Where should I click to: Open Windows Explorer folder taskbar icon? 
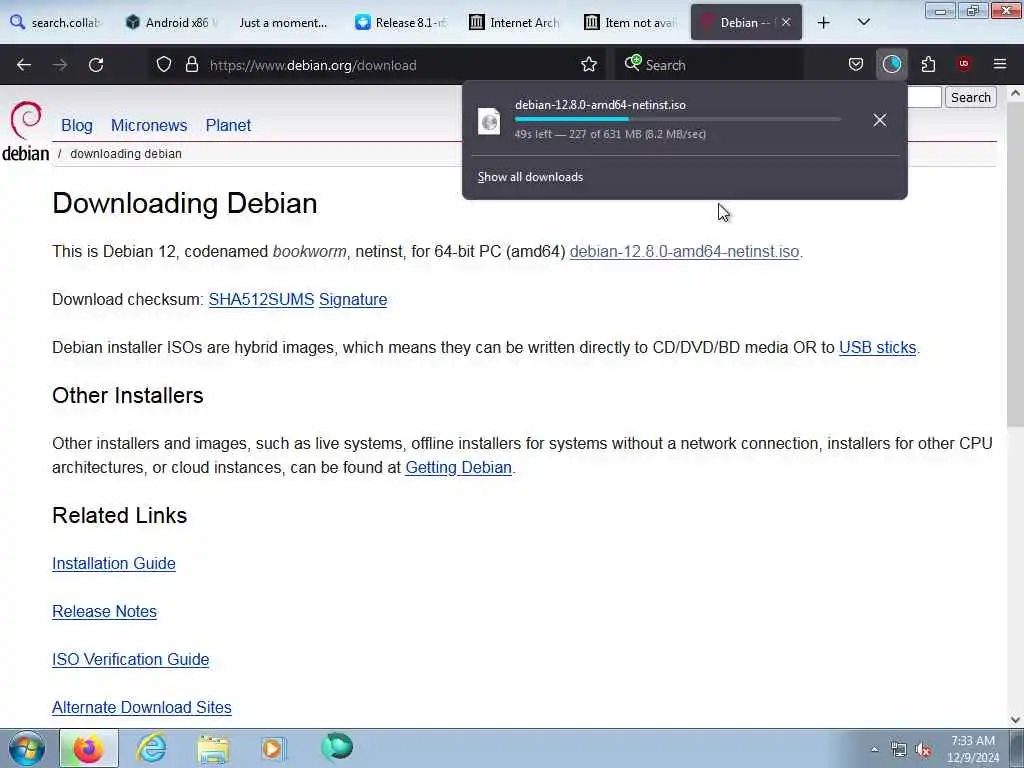pos(213,749)
